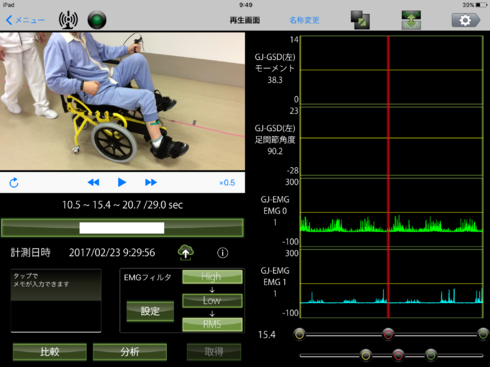Click the GJ-GSD(左) モーメント graph
Viewport: 490px width, 367px height.
[x=392, y=70]
